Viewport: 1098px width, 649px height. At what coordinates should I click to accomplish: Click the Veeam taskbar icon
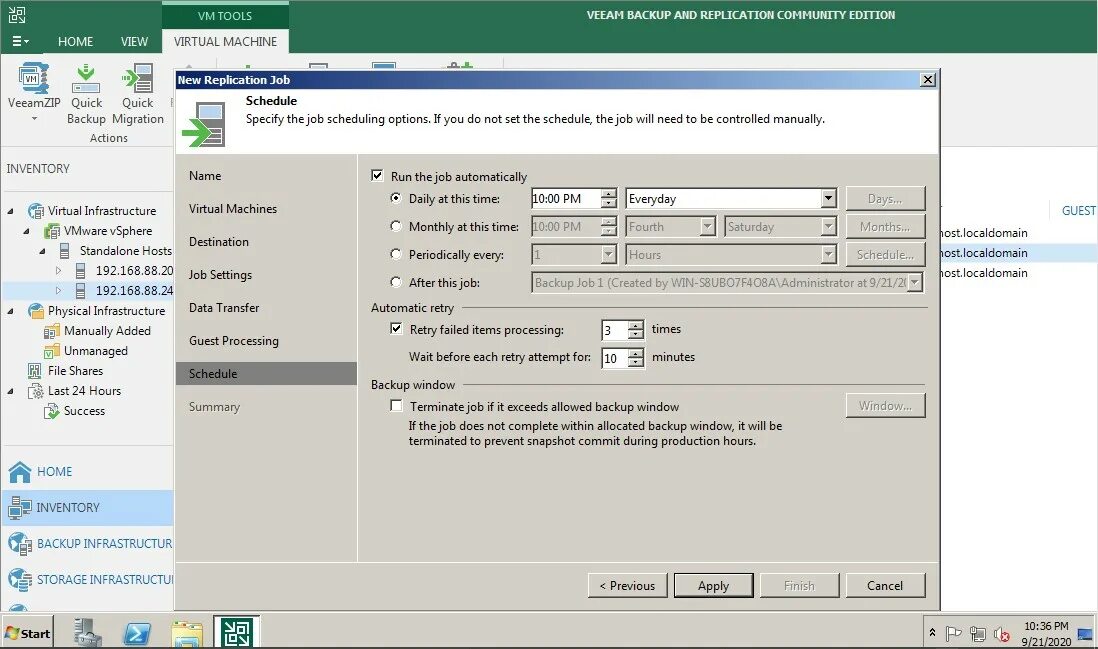coord(237,632)
